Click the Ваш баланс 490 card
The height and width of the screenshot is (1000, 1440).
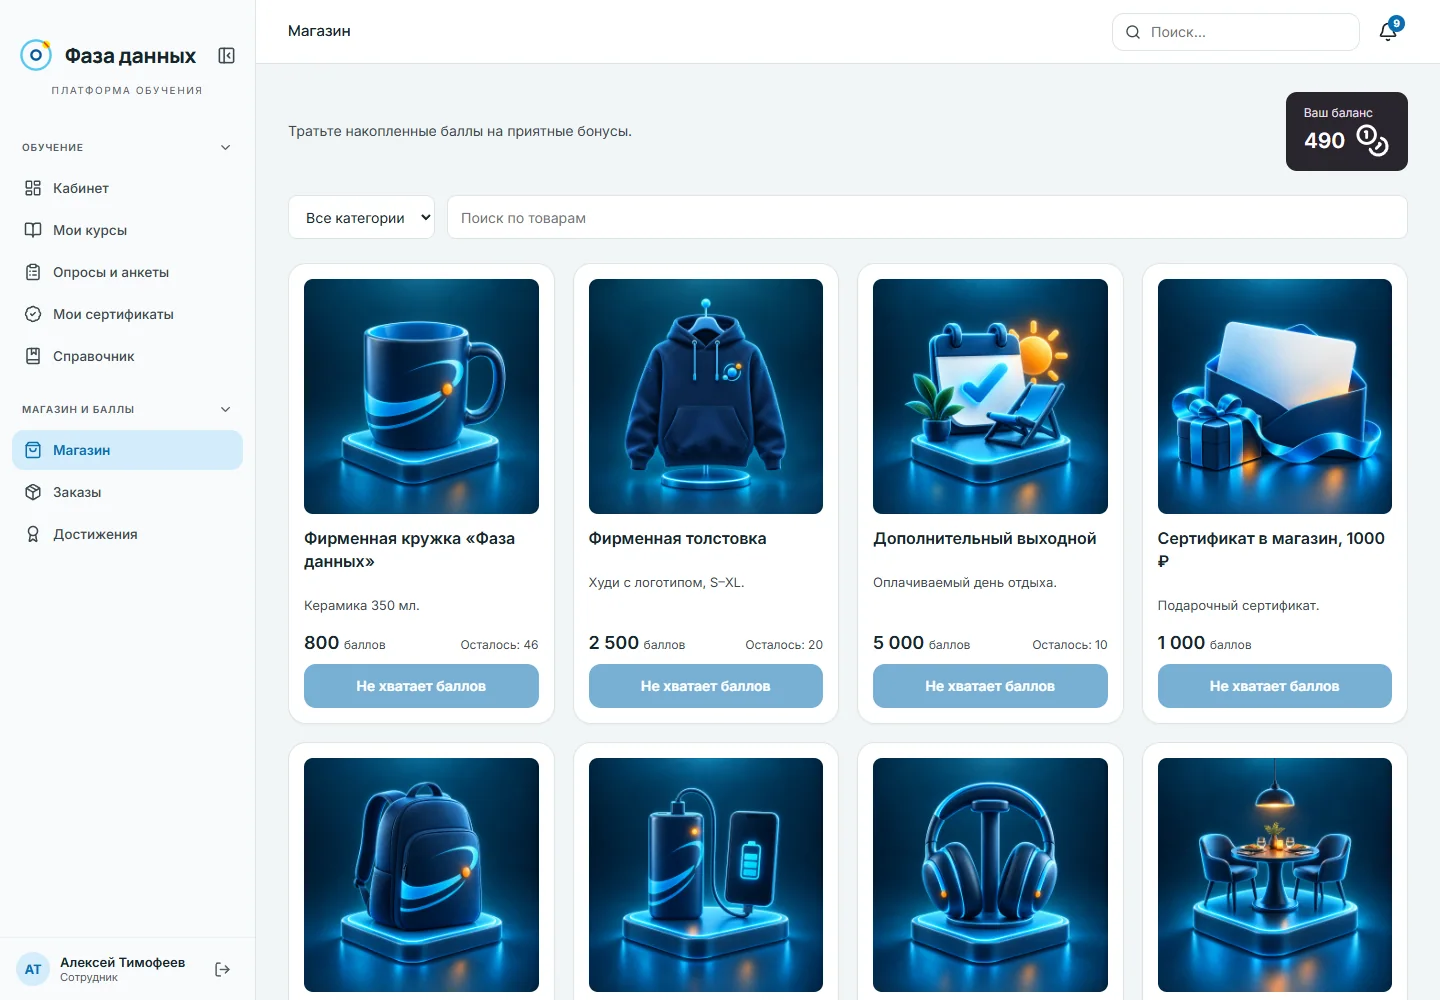1347,131
